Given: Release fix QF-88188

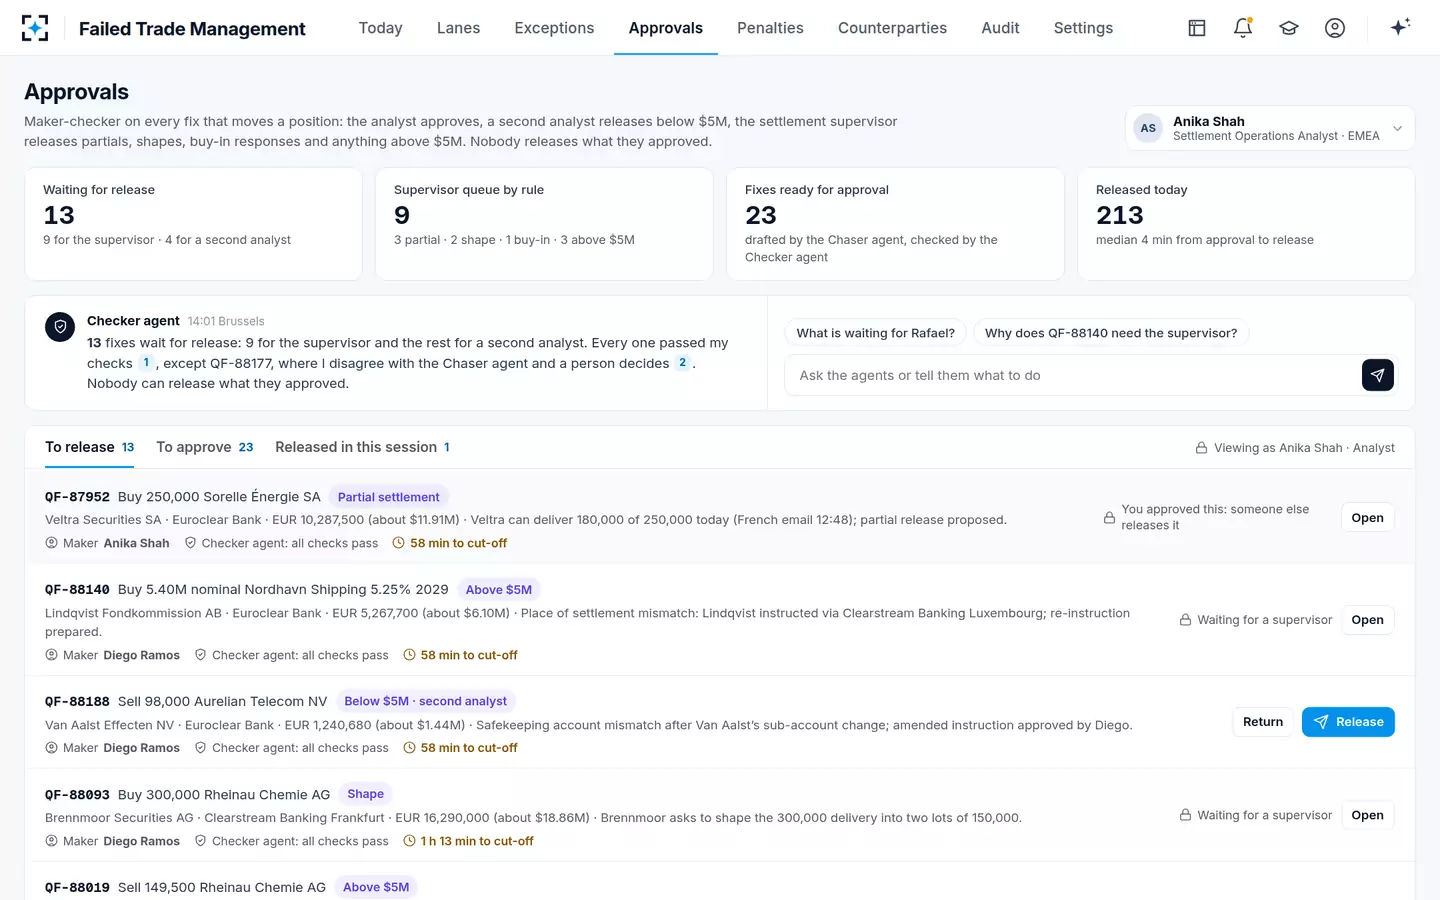Looking at the screenshot, I should pos(1348,722).
